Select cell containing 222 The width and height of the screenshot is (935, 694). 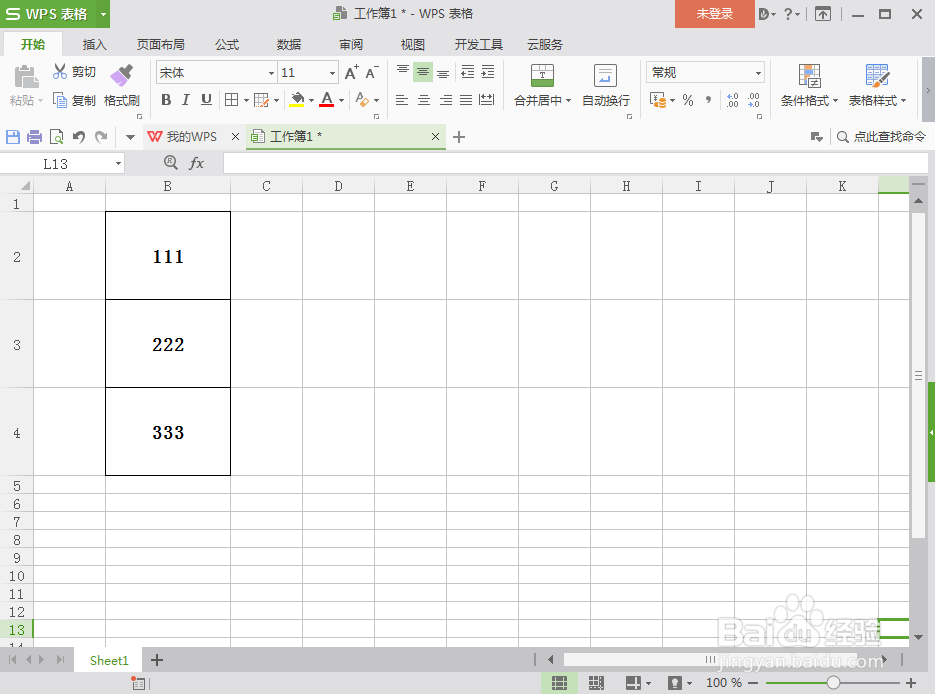pos(168,343)
